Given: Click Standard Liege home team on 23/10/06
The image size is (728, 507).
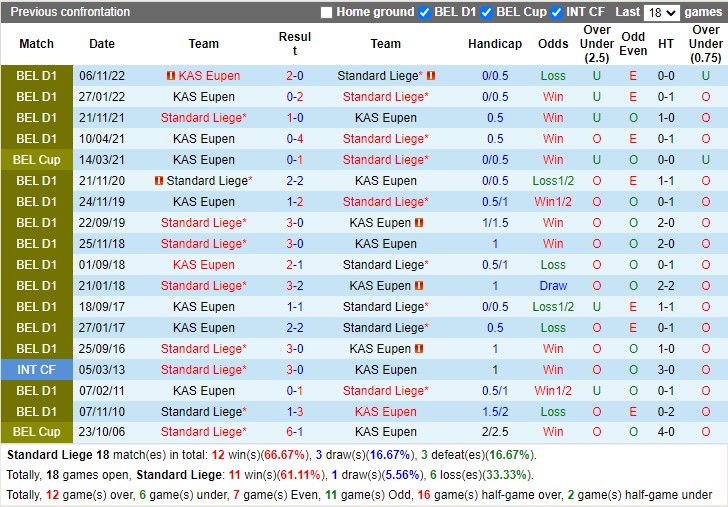Looking at the screenshot, I should [203, 432].
